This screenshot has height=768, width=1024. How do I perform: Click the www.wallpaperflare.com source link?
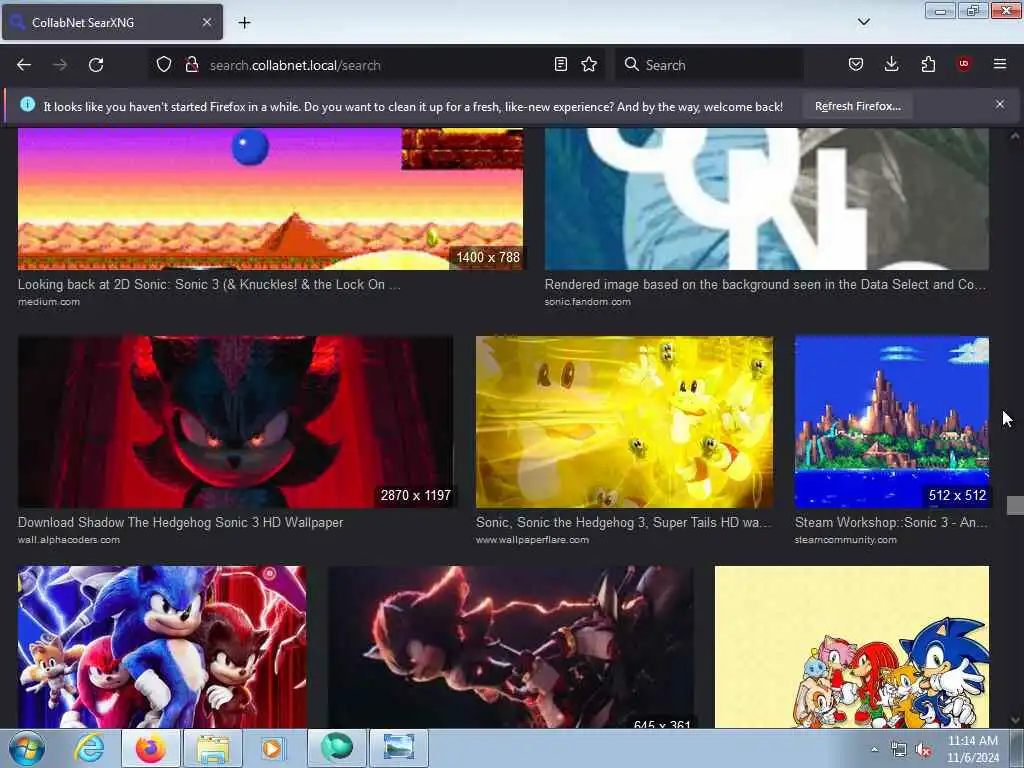click(532, 539)
